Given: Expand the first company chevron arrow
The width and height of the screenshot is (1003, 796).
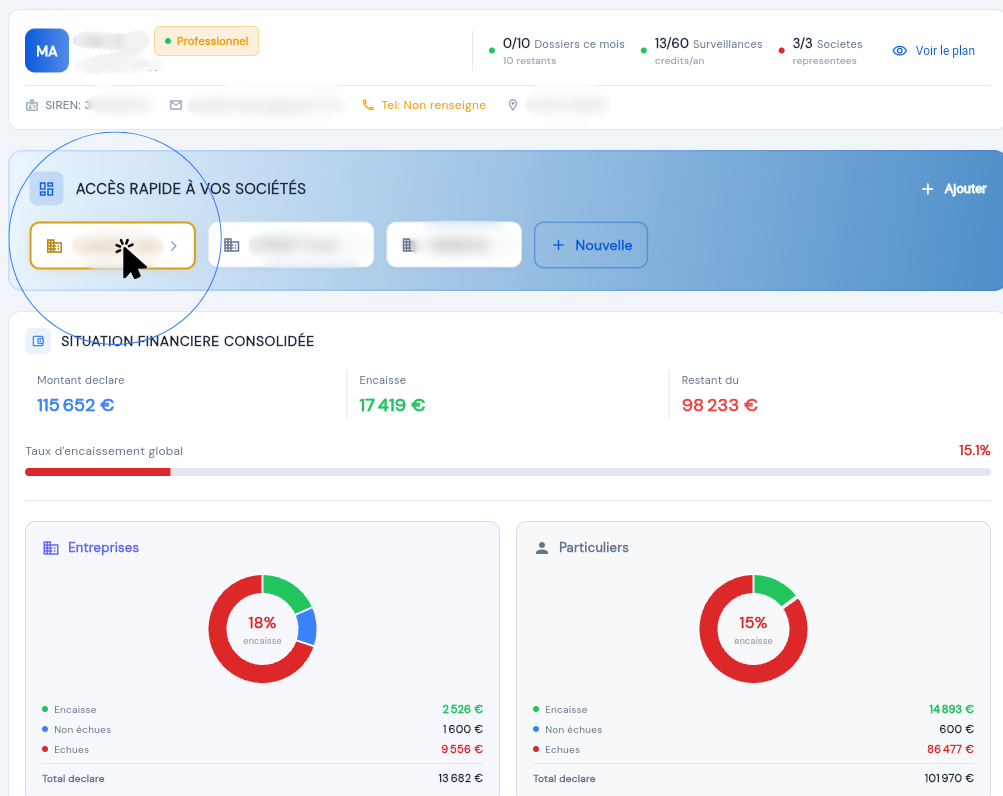Looking at the screenshot, I should (x=174, y=245).
